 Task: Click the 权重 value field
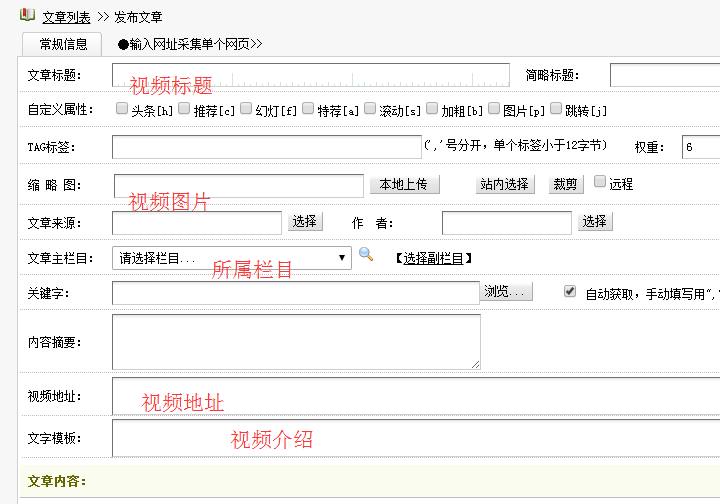click(x=701, y=147)
